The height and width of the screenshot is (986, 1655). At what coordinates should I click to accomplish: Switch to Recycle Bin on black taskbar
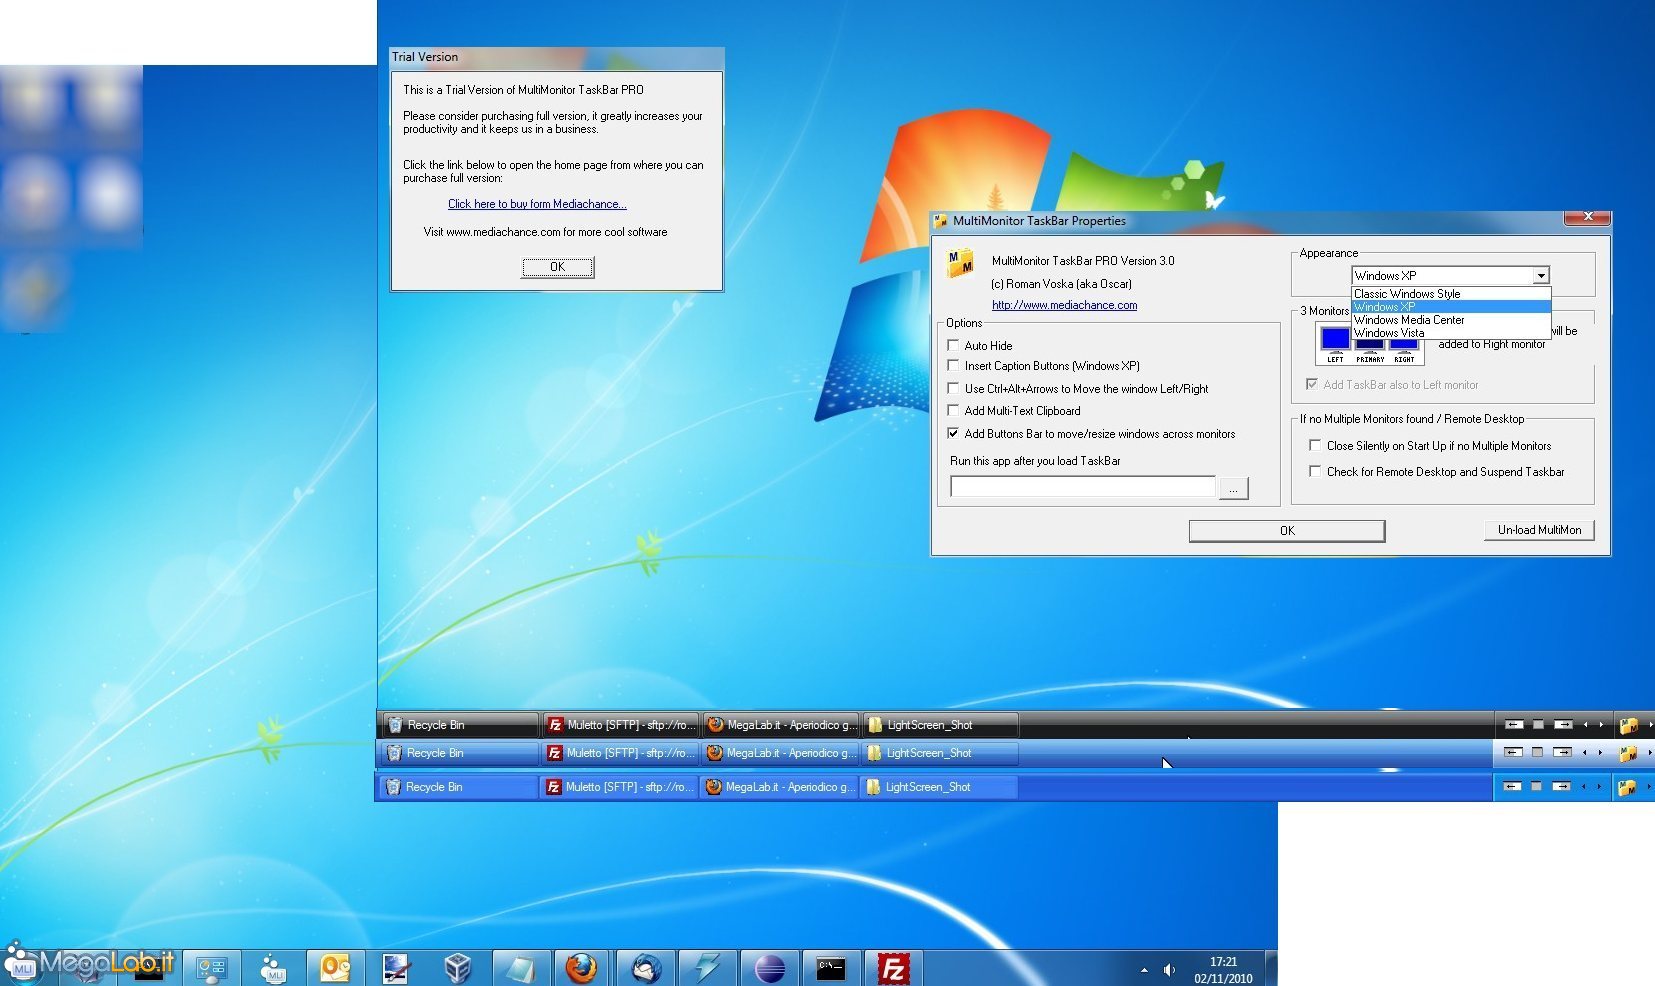click(x=462, y=725)
